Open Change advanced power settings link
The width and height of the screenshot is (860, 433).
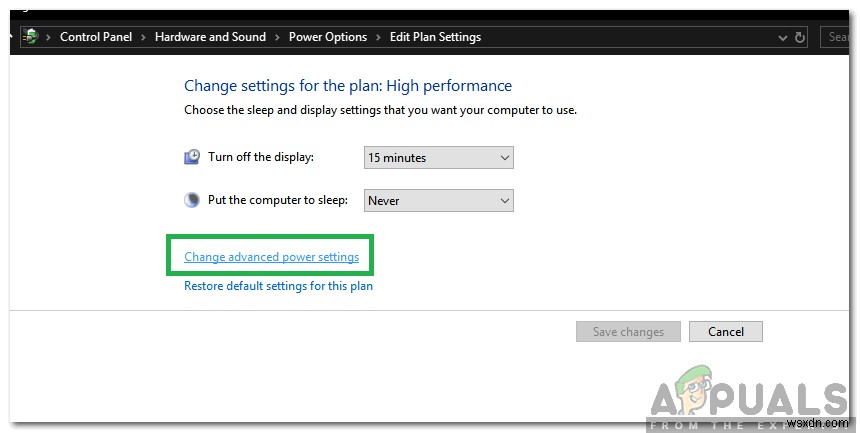pyautogui.click(x=271, y=257)
